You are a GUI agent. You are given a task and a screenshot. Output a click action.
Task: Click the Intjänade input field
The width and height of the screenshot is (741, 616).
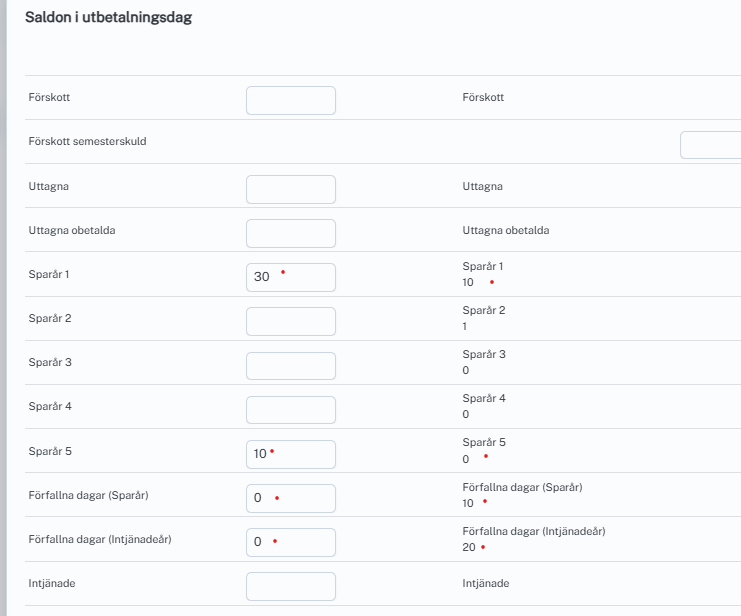(x=290, y=585)
